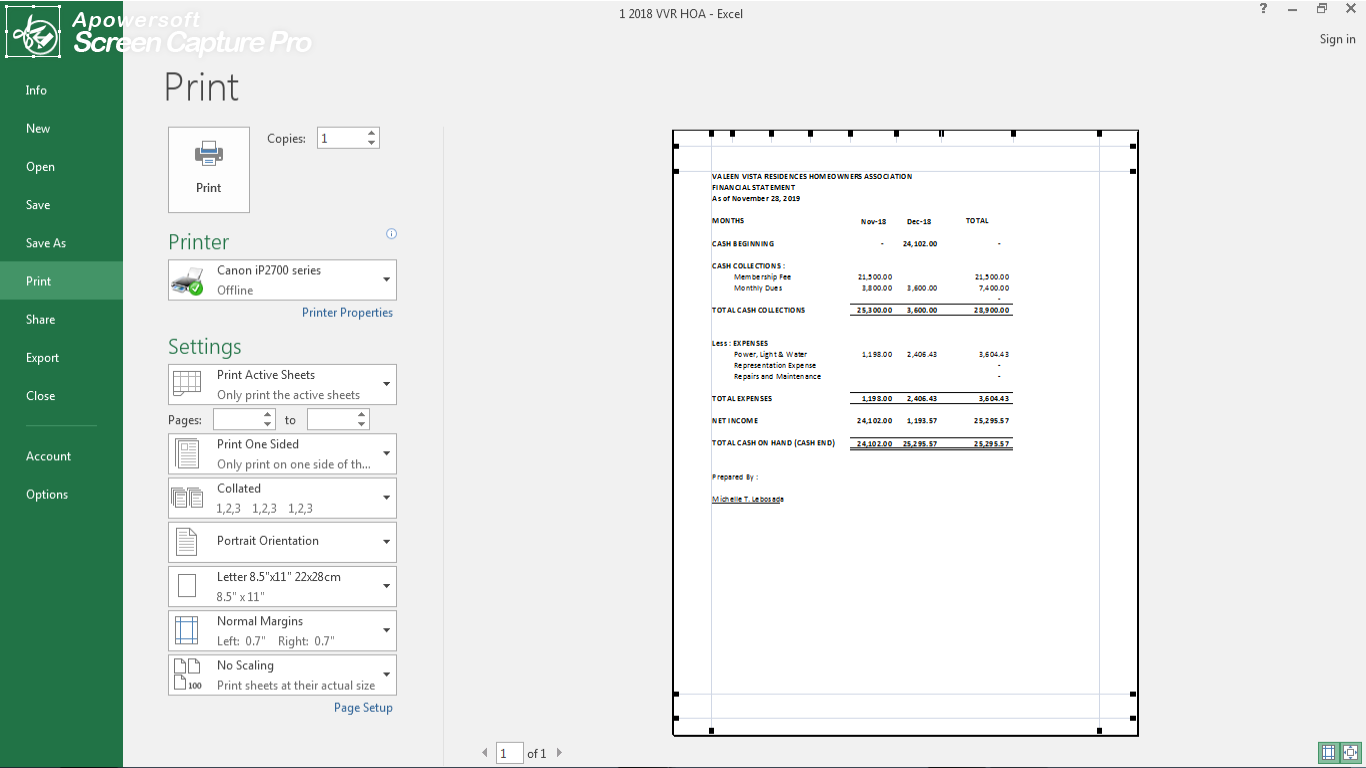1366x768 pixels.
Task: Click the Pages starting page field
Action: point(237,420)
